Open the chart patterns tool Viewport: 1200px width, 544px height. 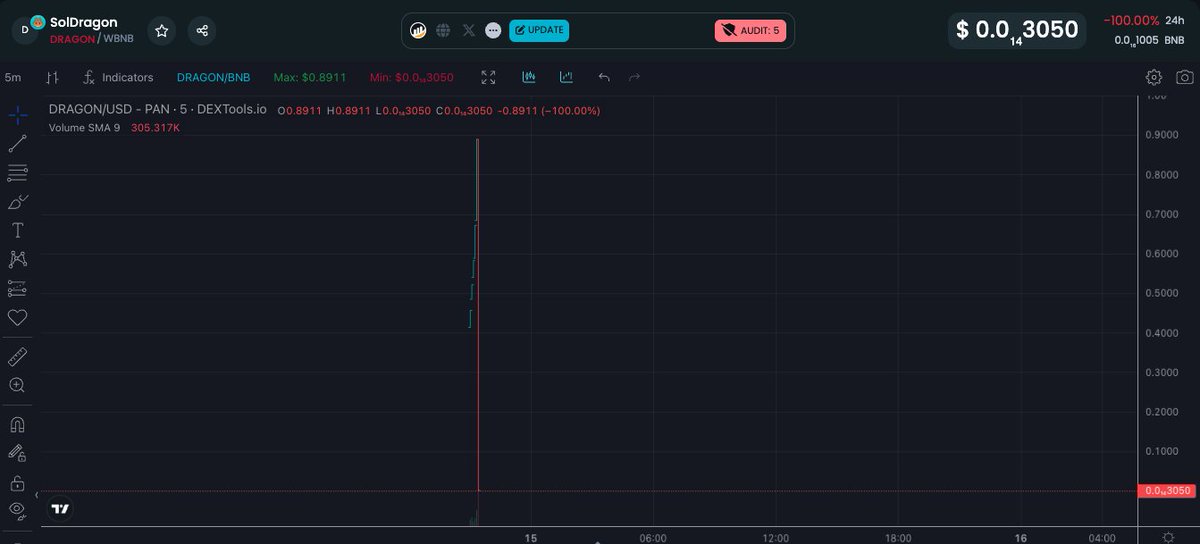pyautogui.click(x=17, y=260)
